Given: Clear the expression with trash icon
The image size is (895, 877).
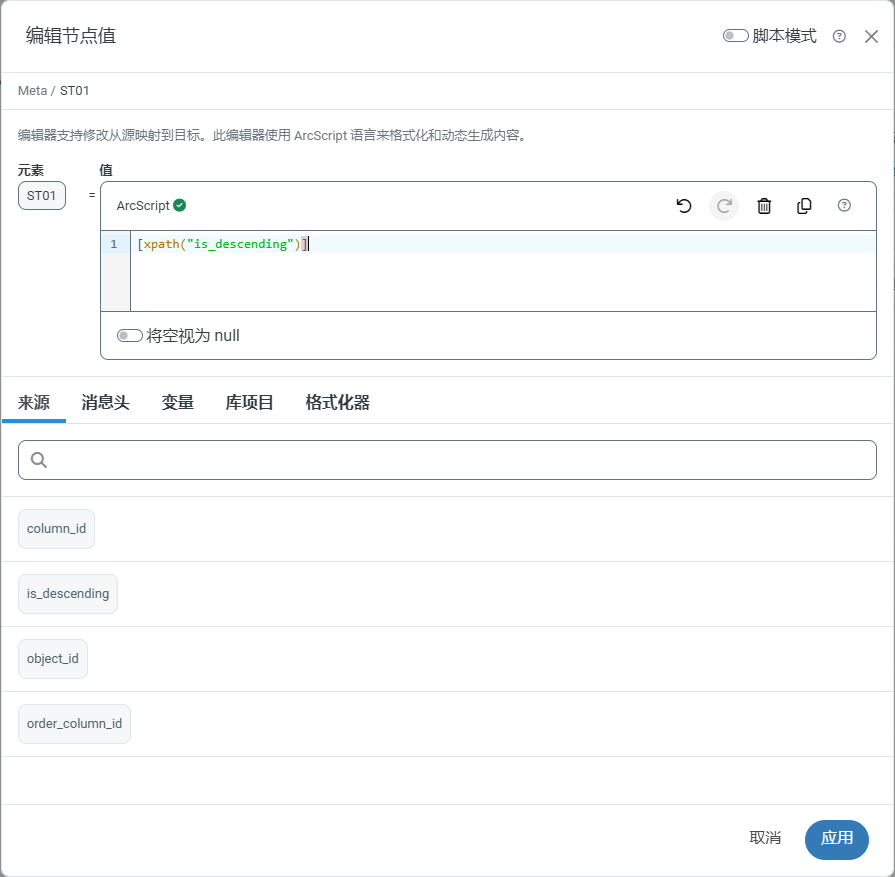Looking at the screenshot, I should pyautogui.click(x=764, y=206).
